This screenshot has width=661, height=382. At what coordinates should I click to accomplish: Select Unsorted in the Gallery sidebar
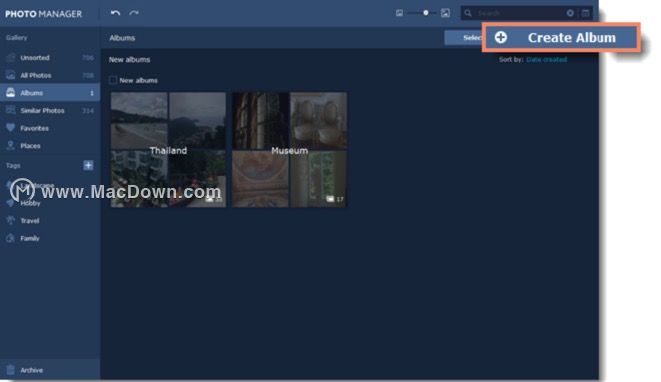click(x=50, y=58)
